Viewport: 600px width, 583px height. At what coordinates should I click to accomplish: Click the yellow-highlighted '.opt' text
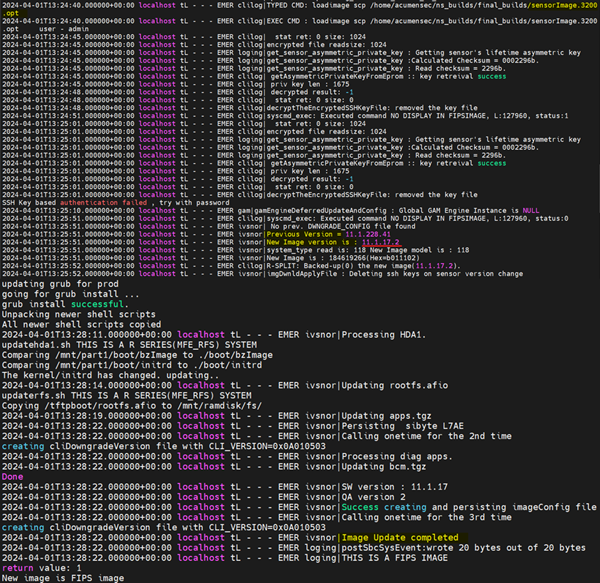click(x=10, y=13)
